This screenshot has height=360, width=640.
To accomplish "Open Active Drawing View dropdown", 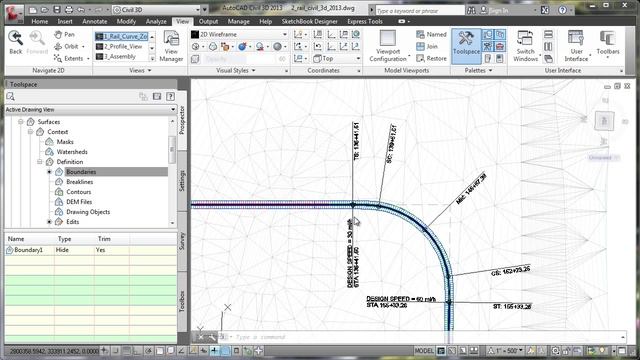I will point(91,109).
